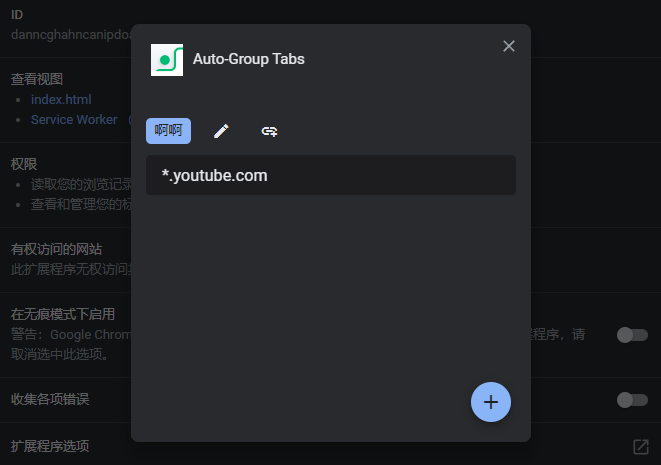Click the ID label text
661x465 pixels.
[17, 15]
